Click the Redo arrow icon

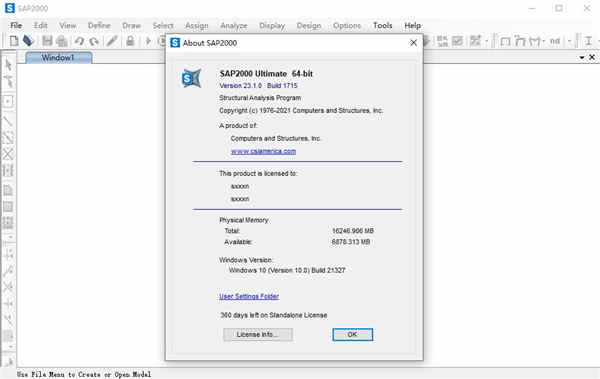point(94,41)
